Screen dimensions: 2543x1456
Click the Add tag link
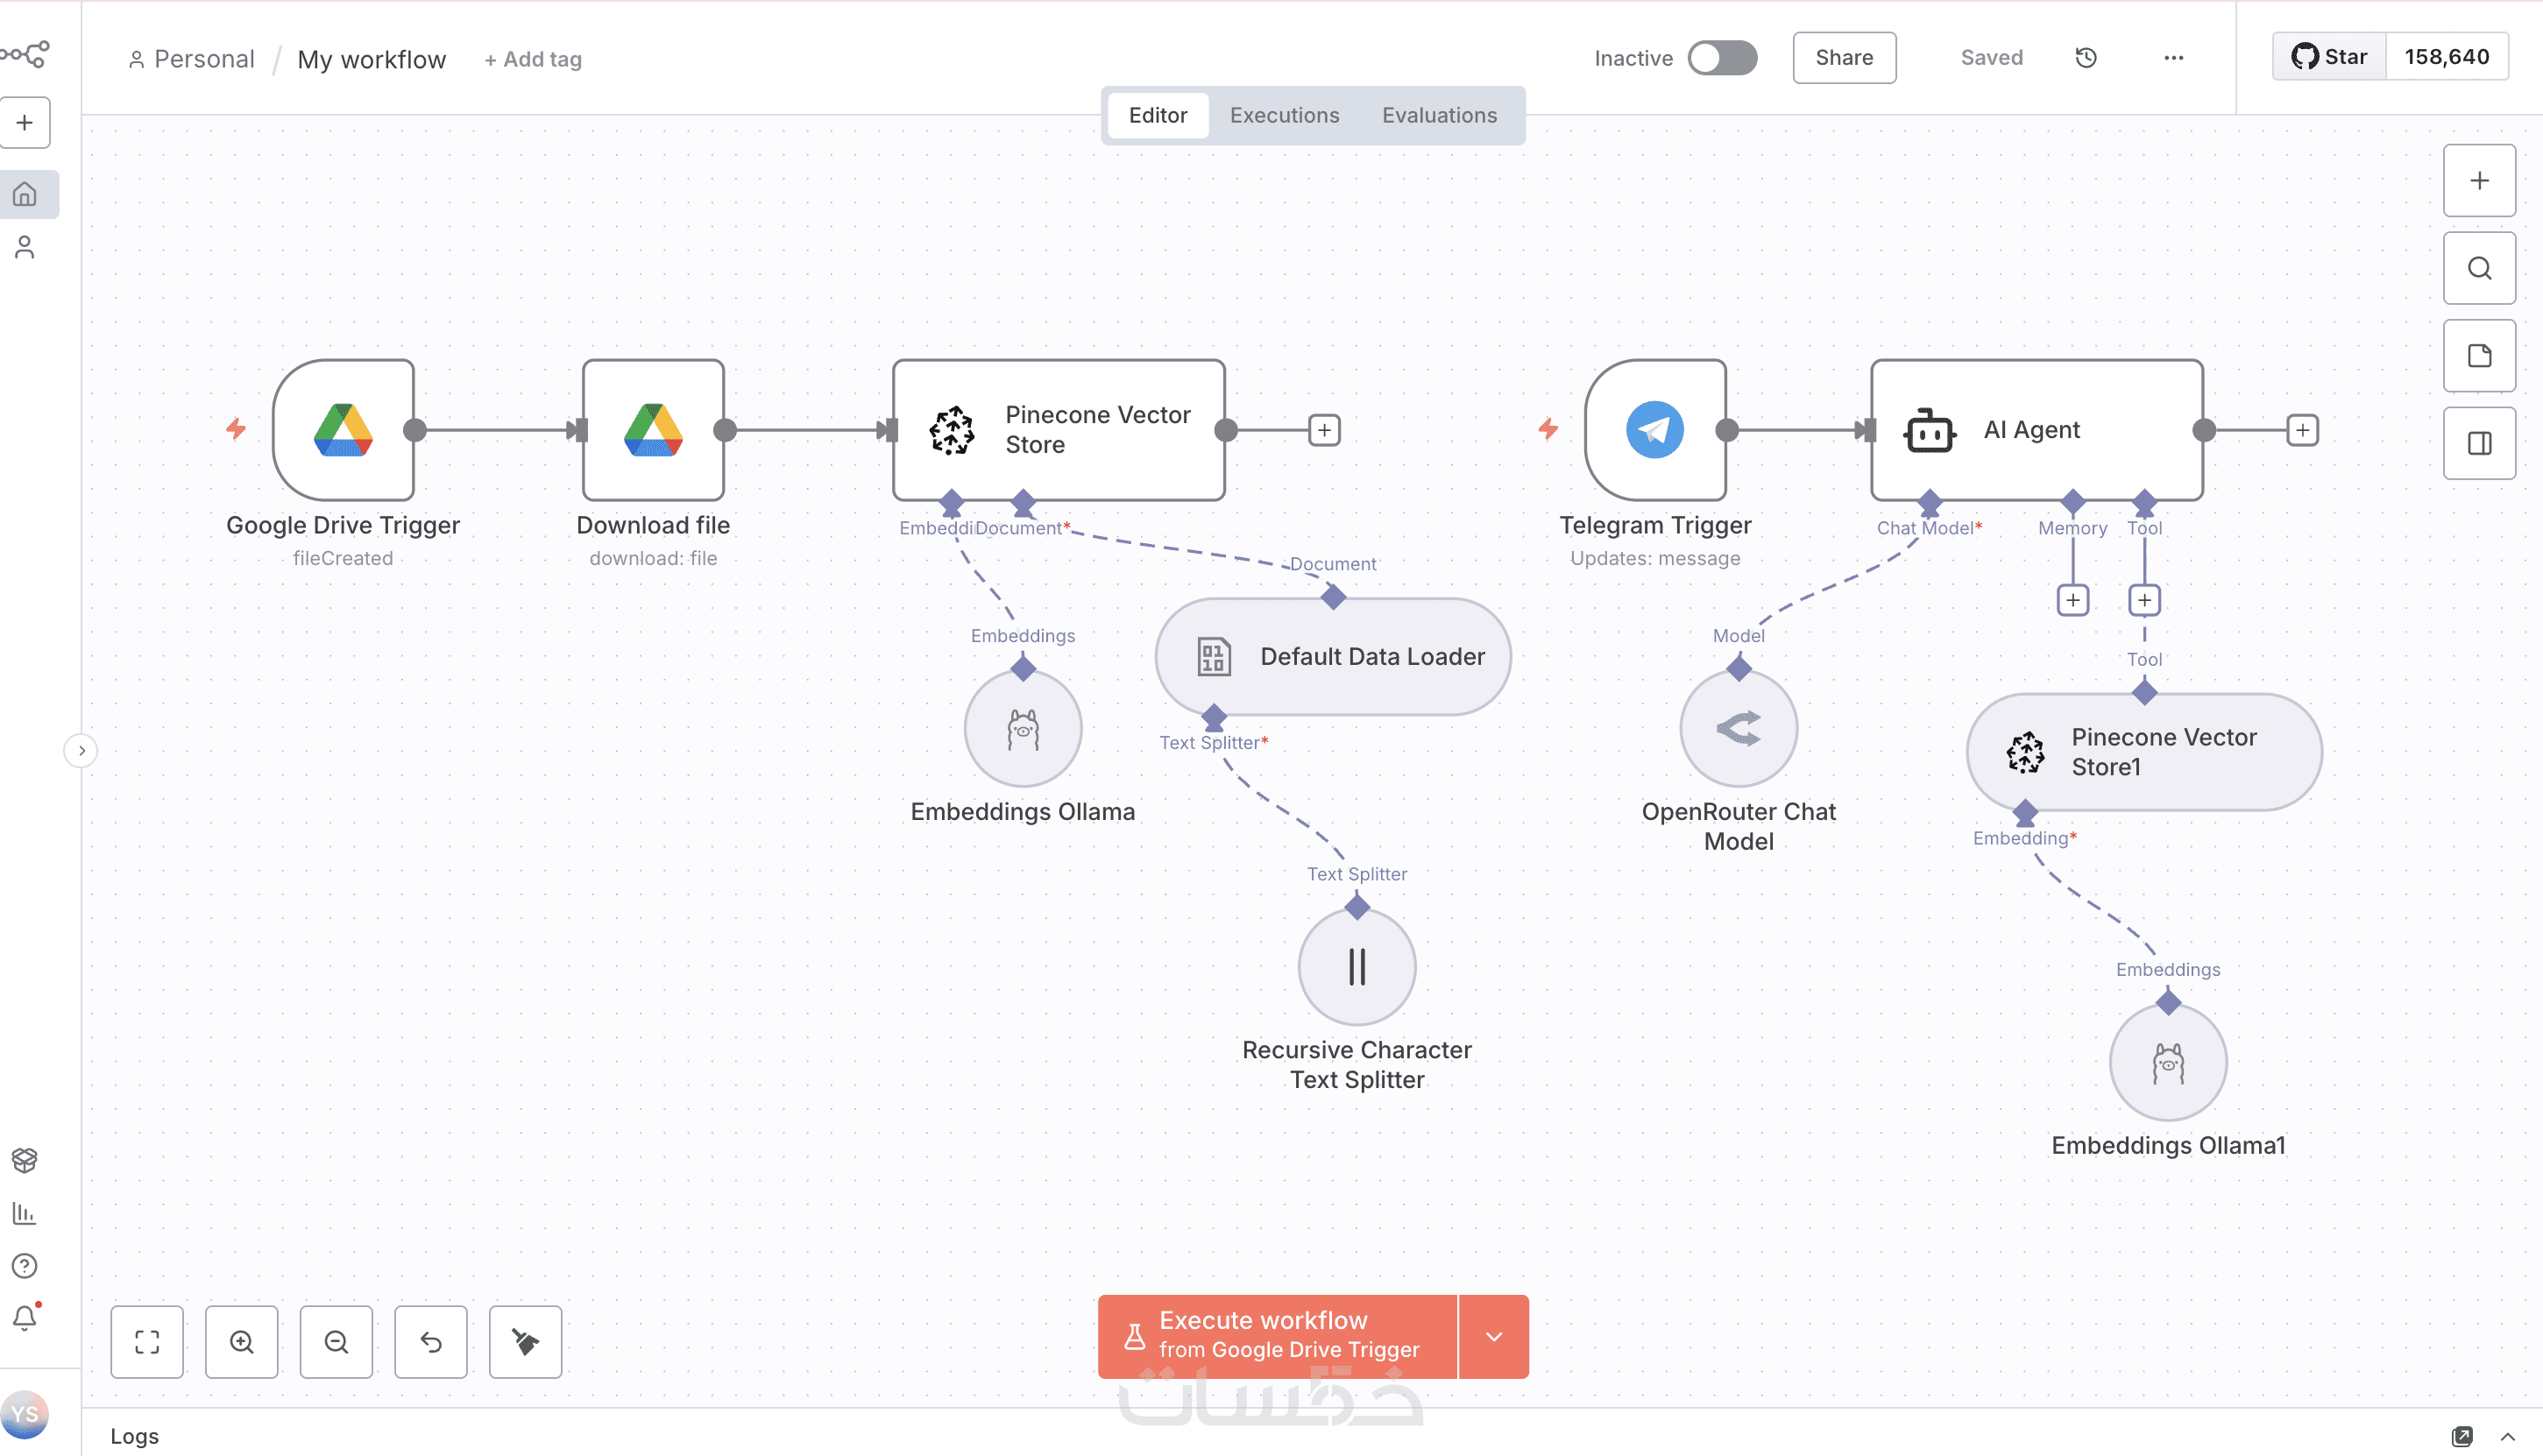532,60
